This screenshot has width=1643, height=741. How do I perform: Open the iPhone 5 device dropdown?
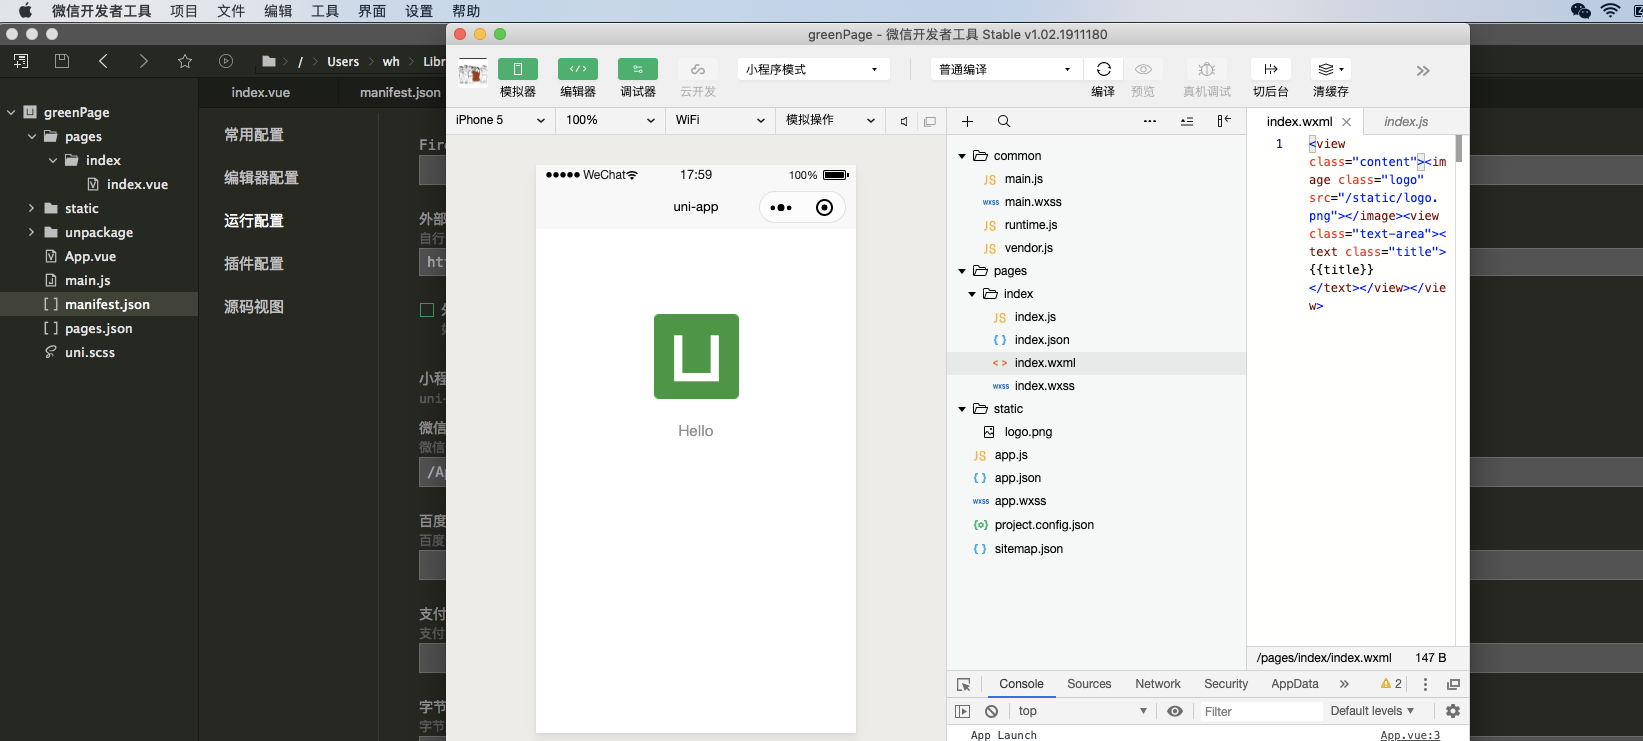tap(500, 120)
